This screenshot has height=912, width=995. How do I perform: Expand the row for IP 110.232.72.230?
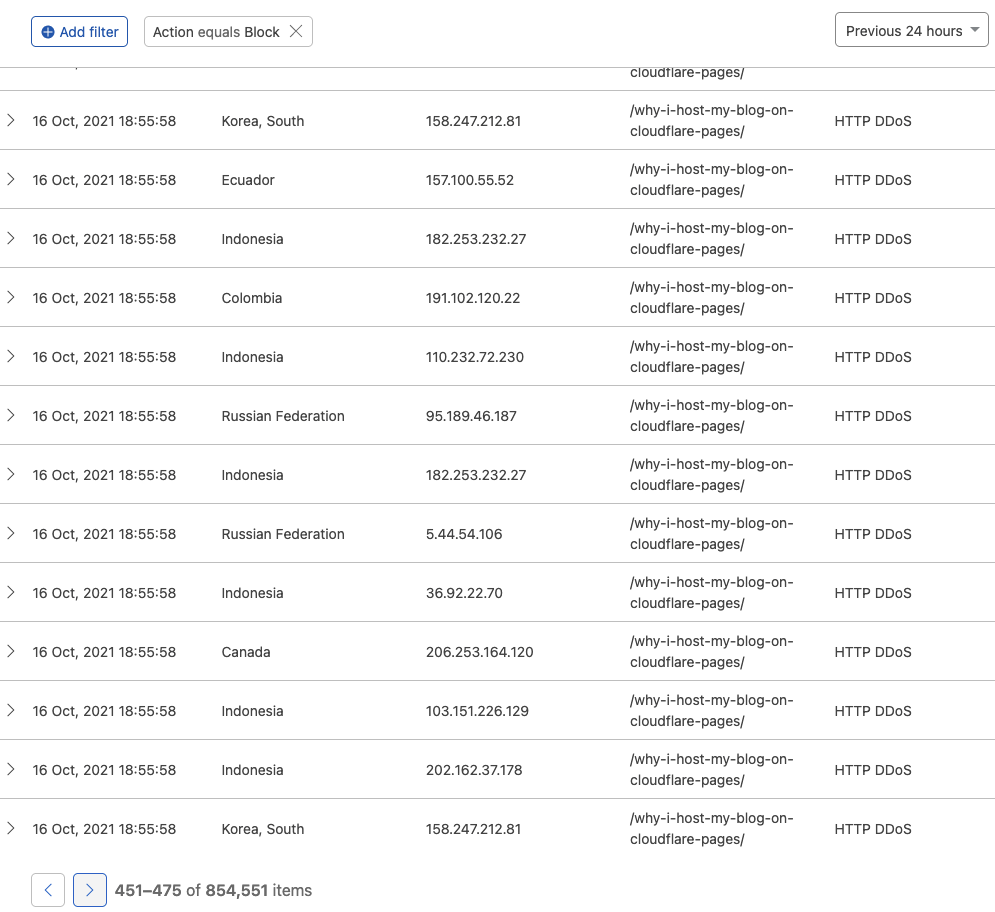pyautogui.click(x=11, y=357)
